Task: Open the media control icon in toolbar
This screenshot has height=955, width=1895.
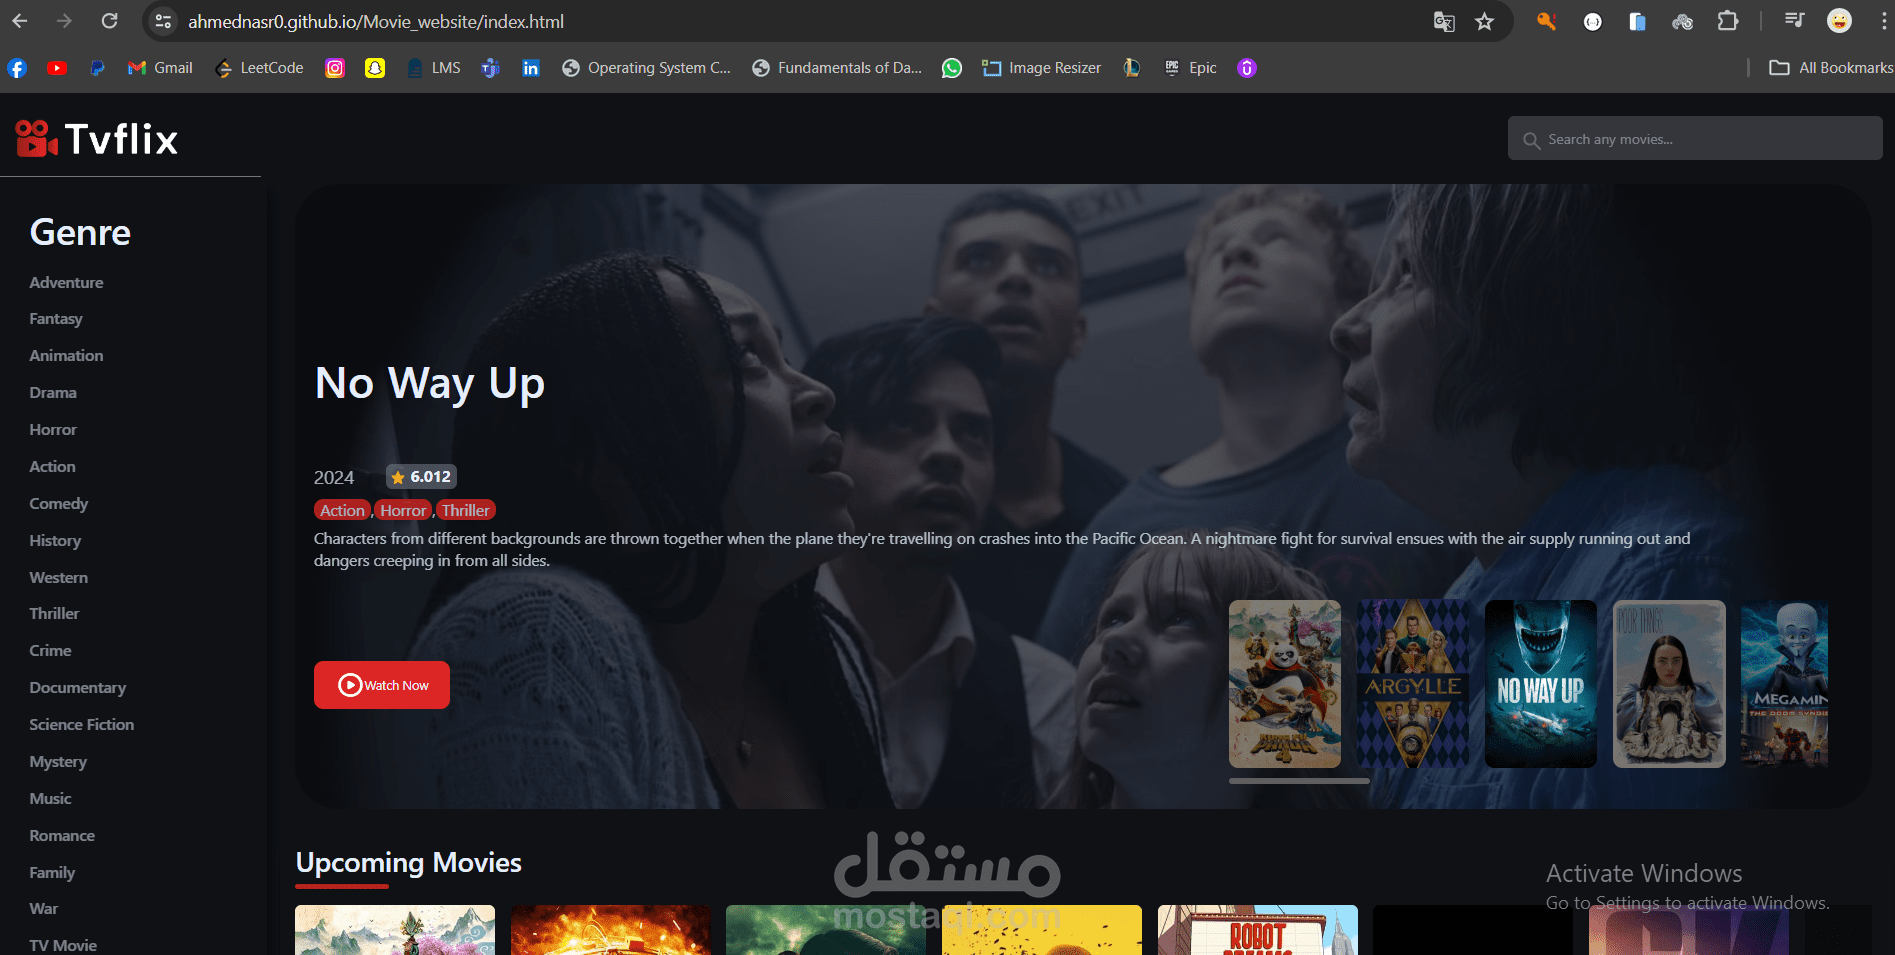Action: coord(1794,21)
